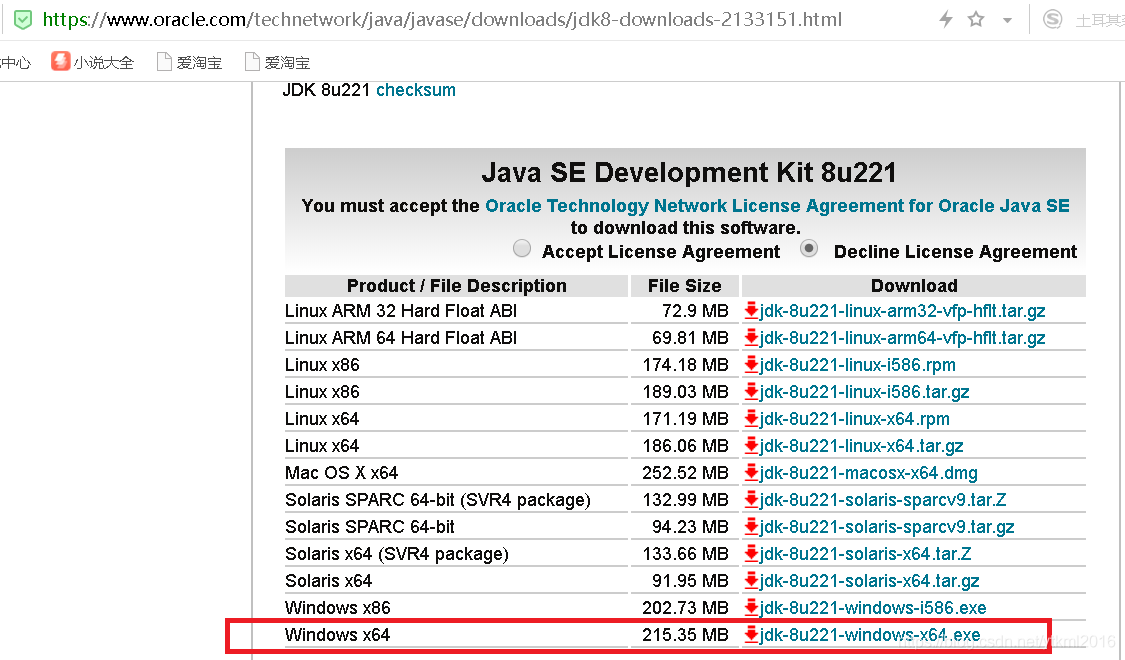Click the '133.66 MB' file size

tap(685, 554)
